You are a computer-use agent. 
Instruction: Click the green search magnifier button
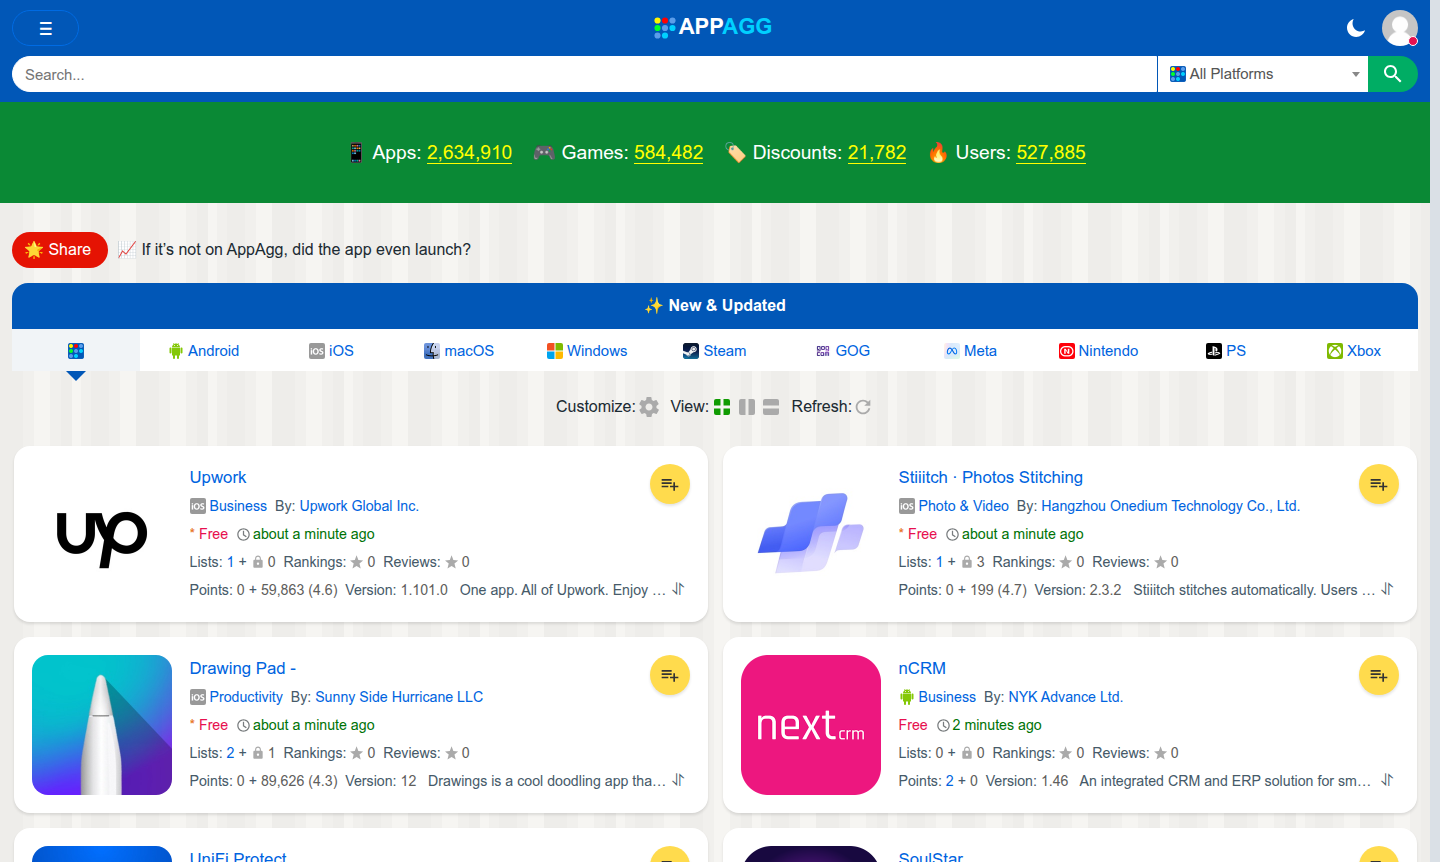point(1392,74)
